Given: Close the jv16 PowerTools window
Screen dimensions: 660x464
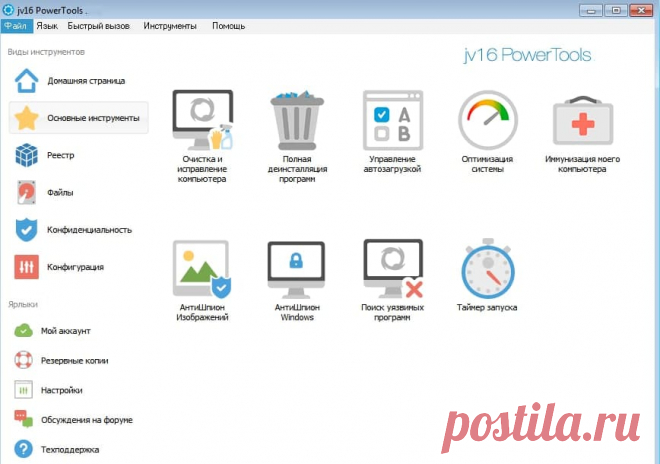Looking at the screenshot, I should point(641,10).
